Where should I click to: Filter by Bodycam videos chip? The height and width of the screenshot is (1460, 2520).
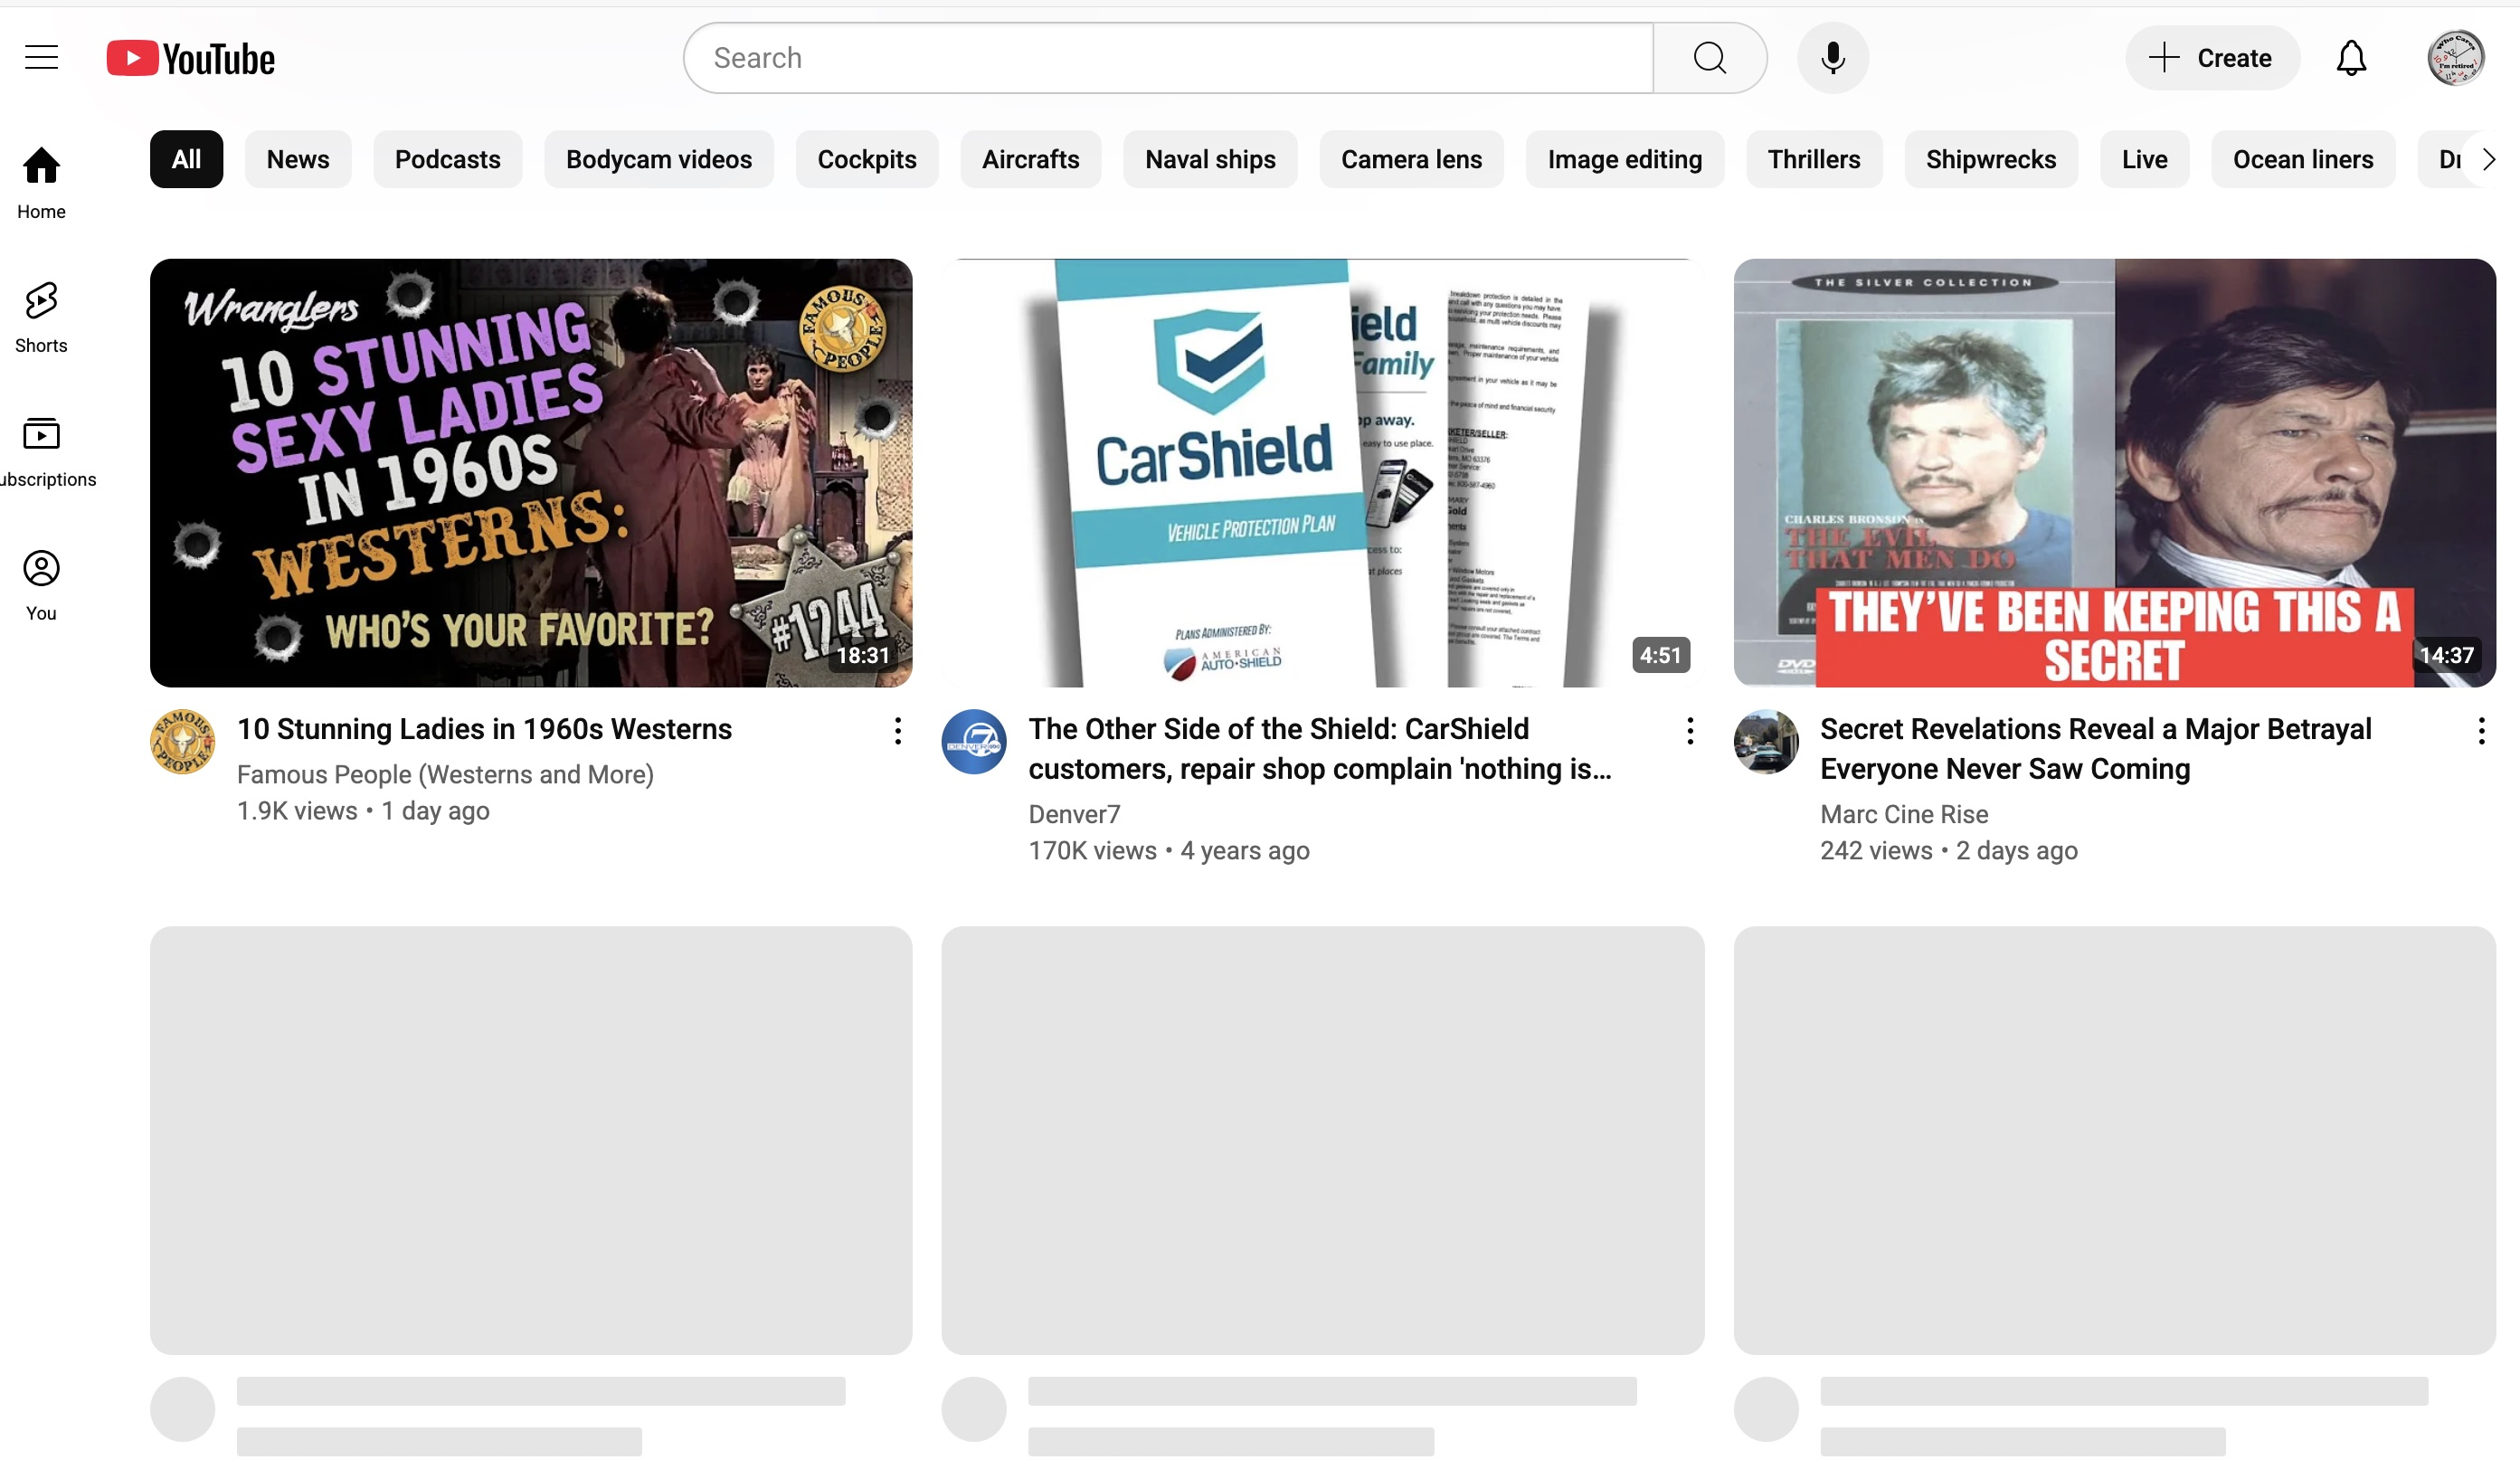tap(658, 159)
